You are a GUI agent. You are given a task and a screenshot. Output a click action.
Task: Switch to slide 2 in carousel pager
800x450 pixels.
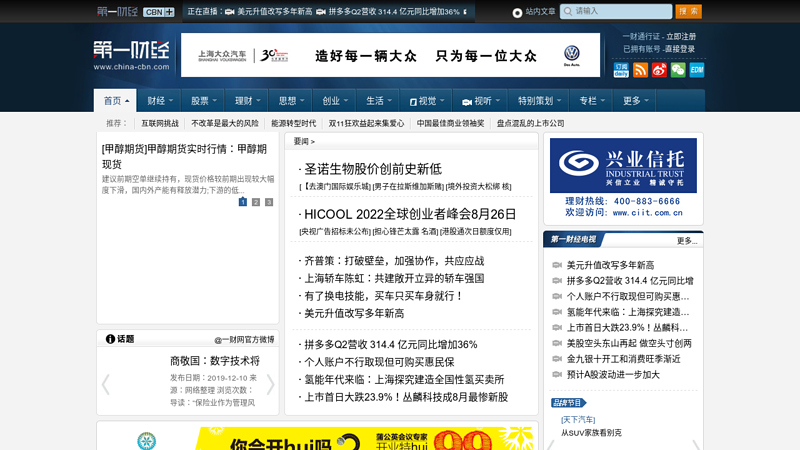[256, 202]
